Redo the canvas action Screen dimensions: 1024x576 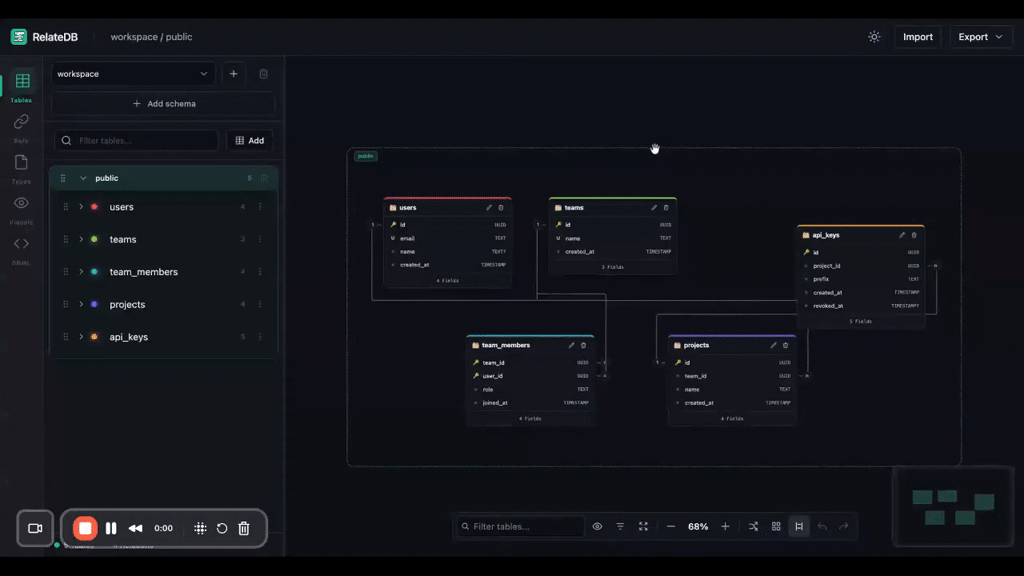click(x=844, y=526)
